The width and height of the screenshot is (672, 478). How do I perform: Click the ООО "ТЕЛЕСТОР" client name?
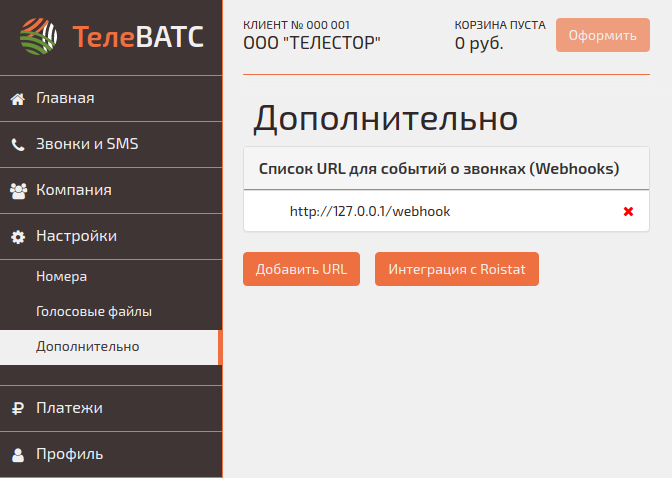tap(312, 43)
